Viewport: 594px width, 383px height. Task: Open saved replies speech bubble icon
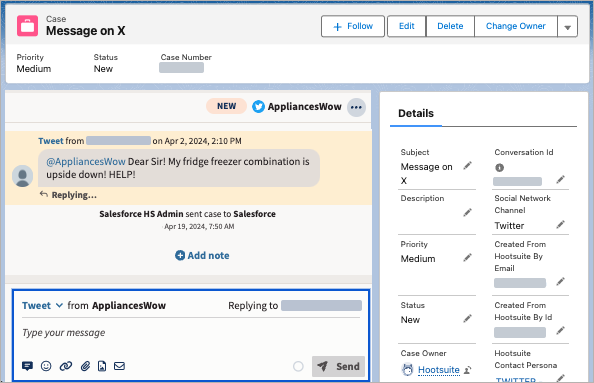(27, 366)
